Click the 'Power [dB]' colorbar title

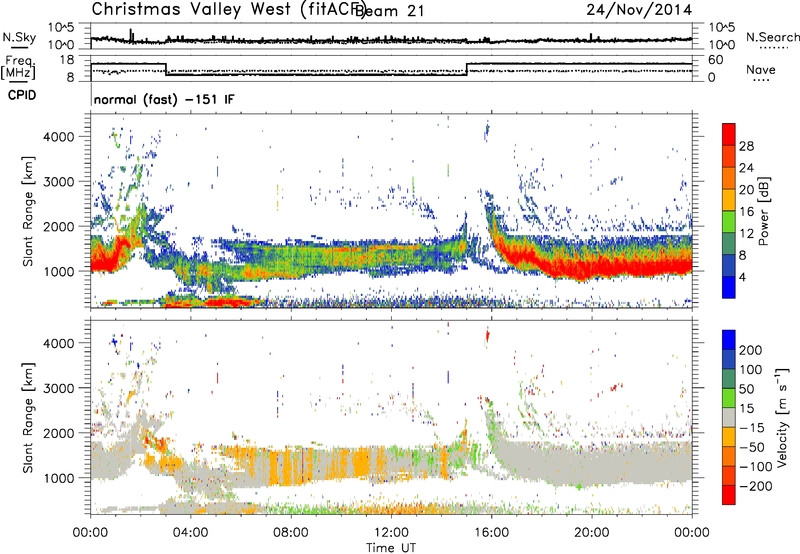pos(763,212)
